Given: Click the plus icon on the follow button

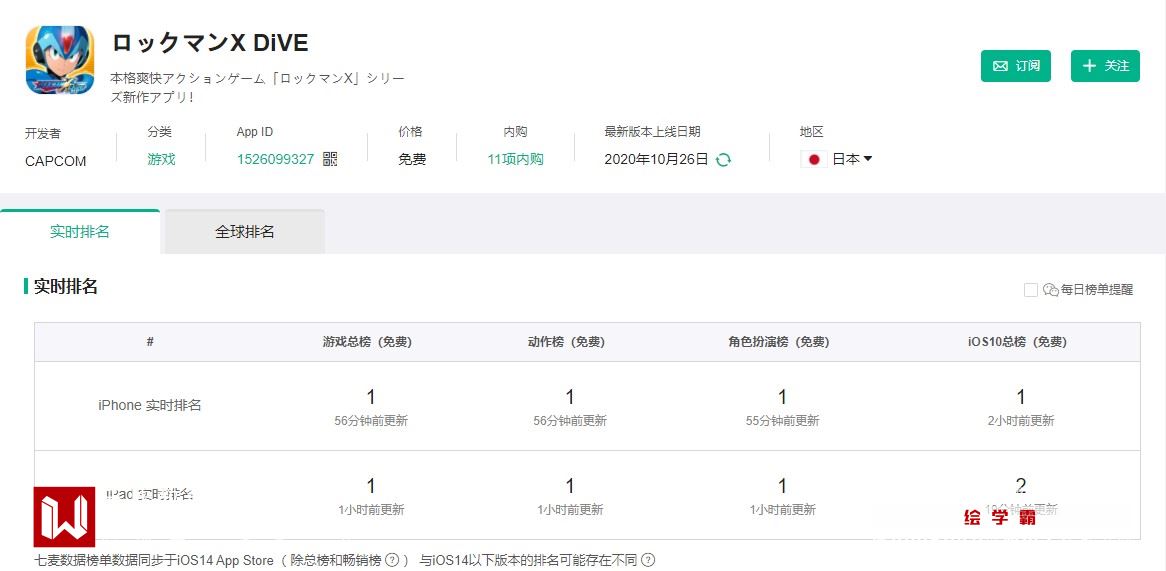Looking at the screenshot, I should click(x=1090, y=66).
